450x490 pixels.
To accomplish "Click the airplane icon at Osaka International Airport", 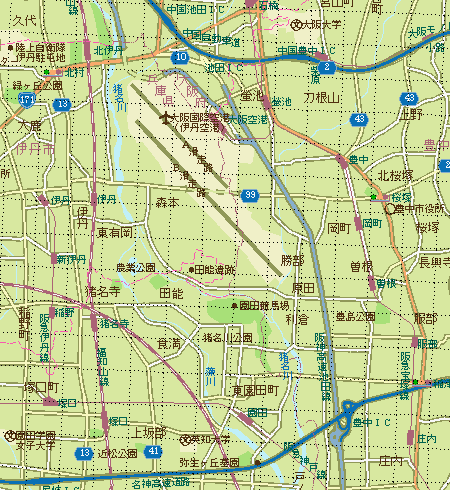I will tap(165, 118).
